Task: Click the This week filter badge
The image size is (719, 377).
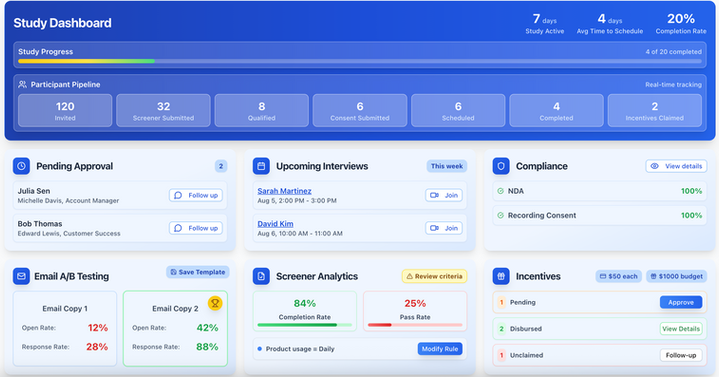Action: pyautogui.click(x=447, y=166)
